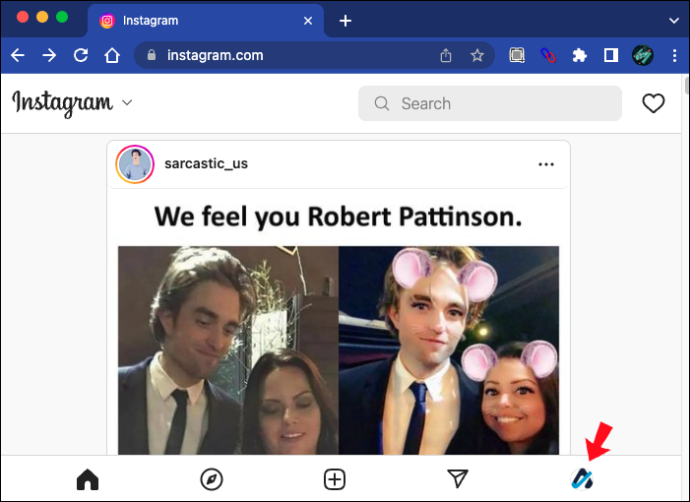The image size is (690, 502).
Task: Open the Extensions puzzle icon
Action: [x=580, y=55]
